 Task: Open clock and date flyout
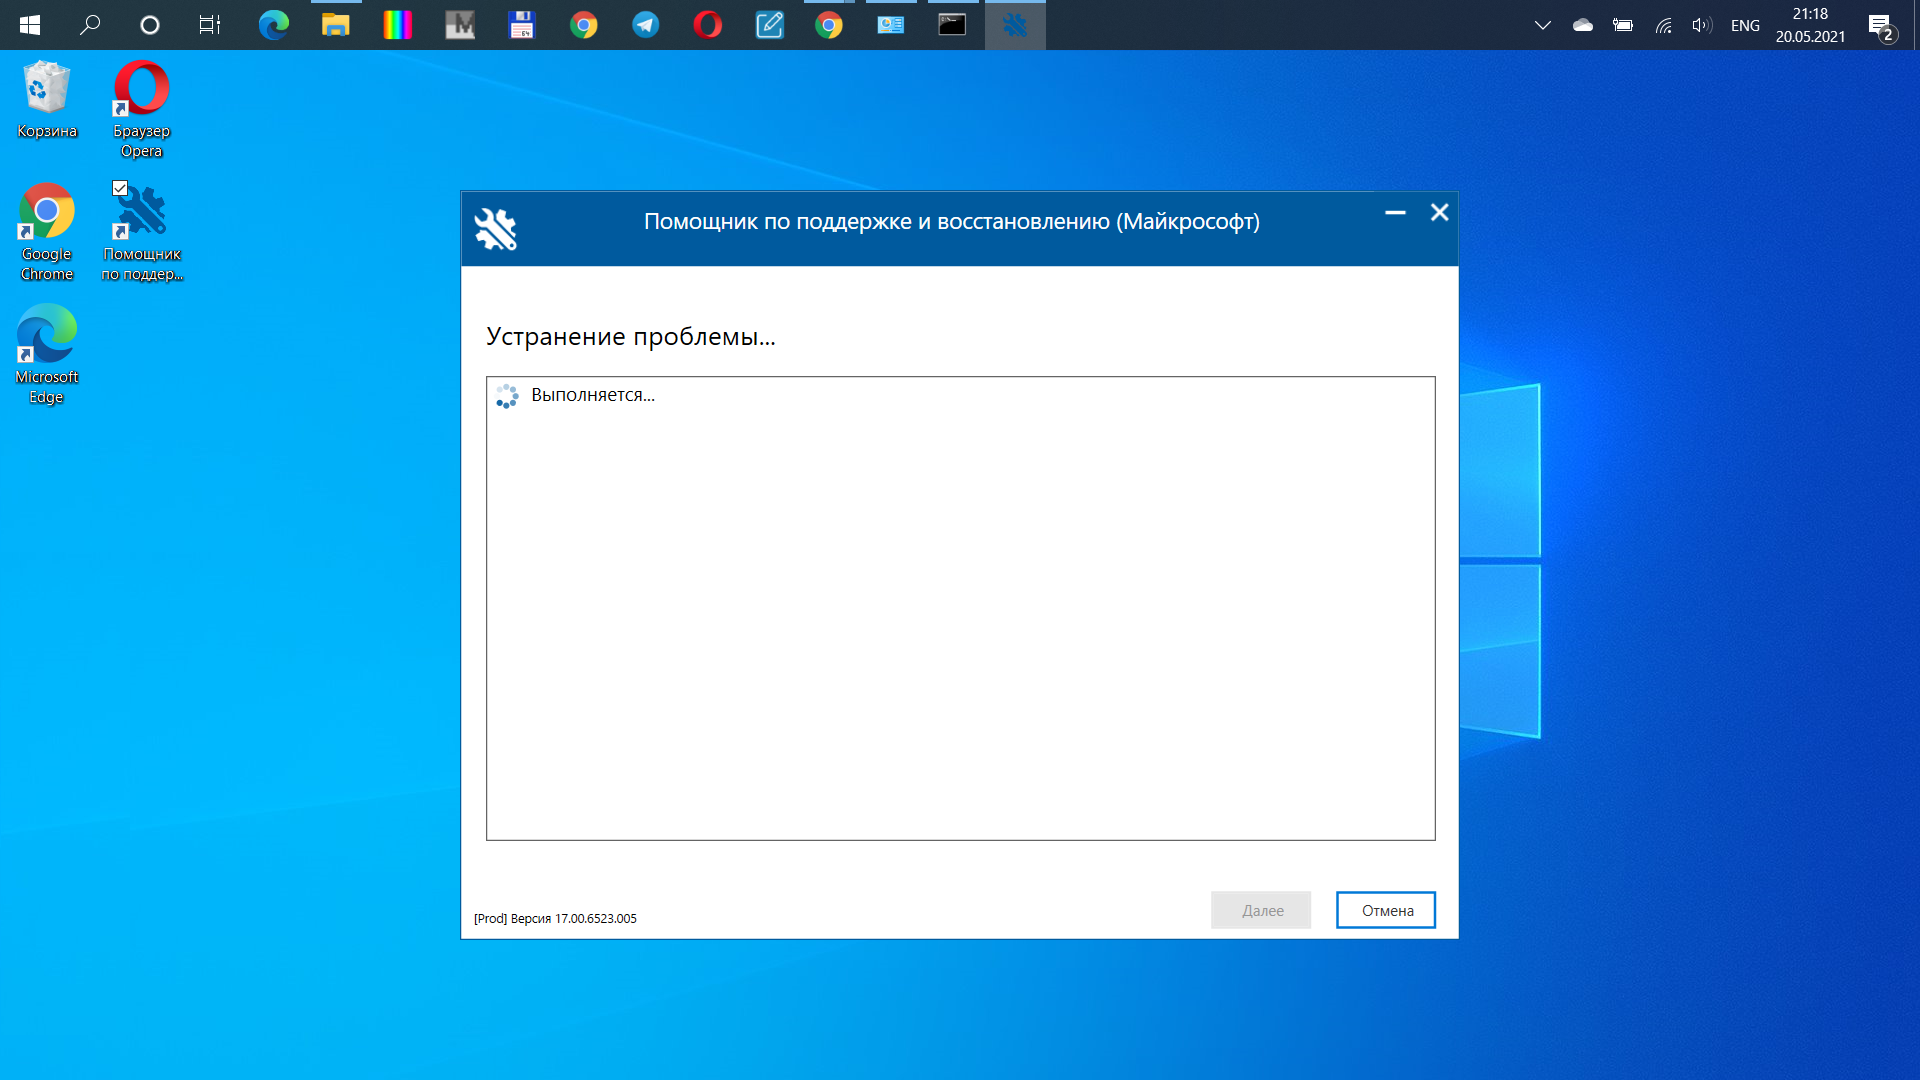pos(1810,25)
